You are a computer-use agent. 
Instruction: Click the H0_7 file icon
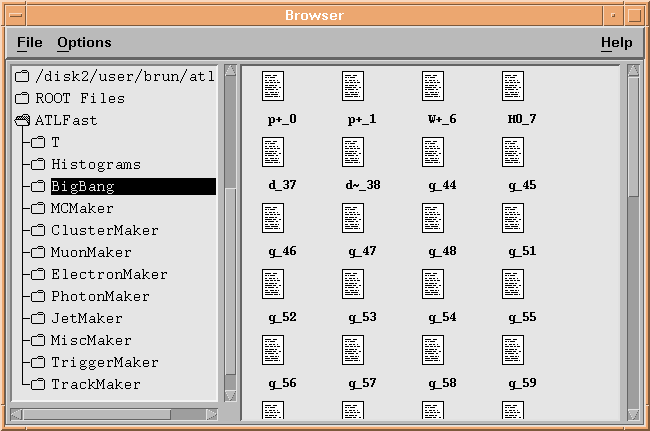pyautogui.click(x=513, y=87)
